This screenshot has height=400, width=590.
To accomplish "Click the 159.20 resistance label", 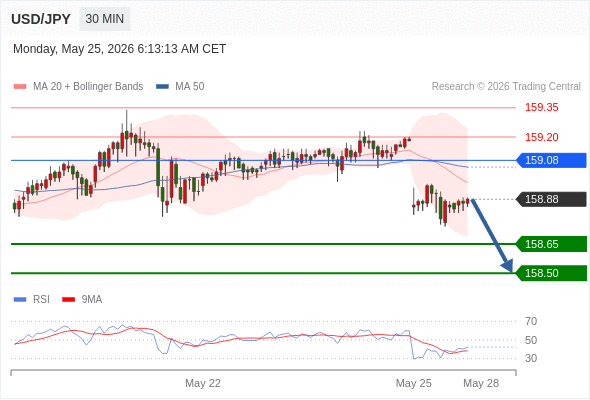I will [541, 137].
